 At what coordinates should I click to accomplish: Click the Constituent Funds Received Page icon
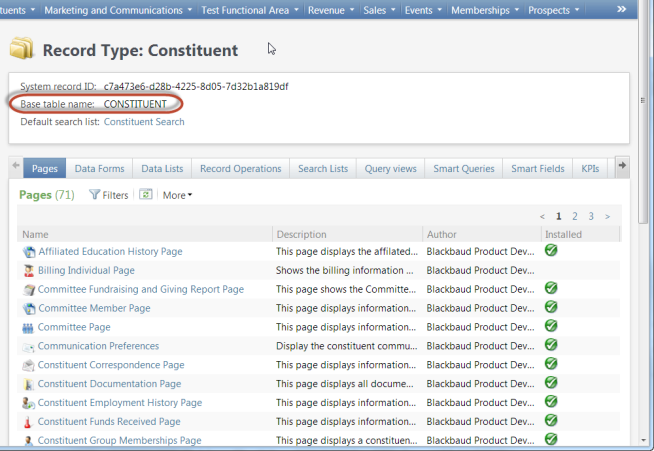click(29, 422)
